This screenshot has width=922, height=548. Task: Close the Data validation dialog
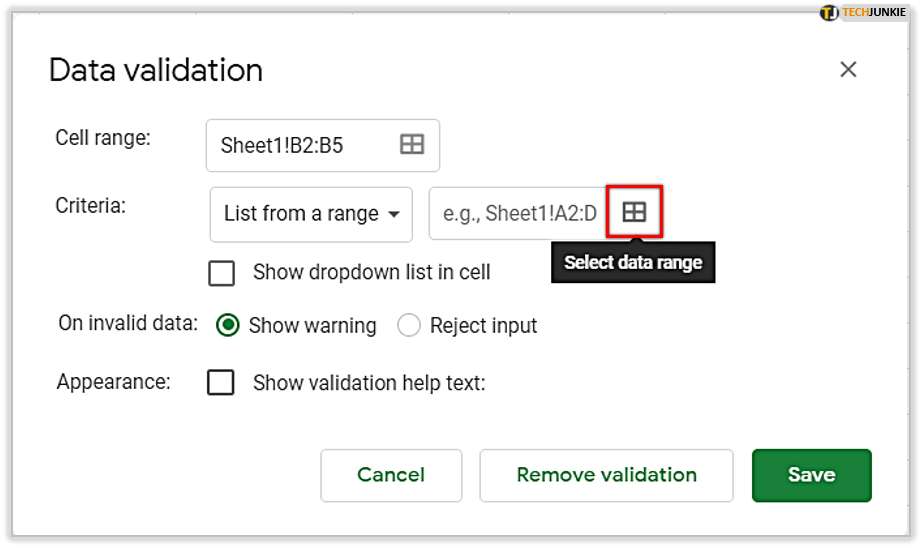tap(848, 69)
